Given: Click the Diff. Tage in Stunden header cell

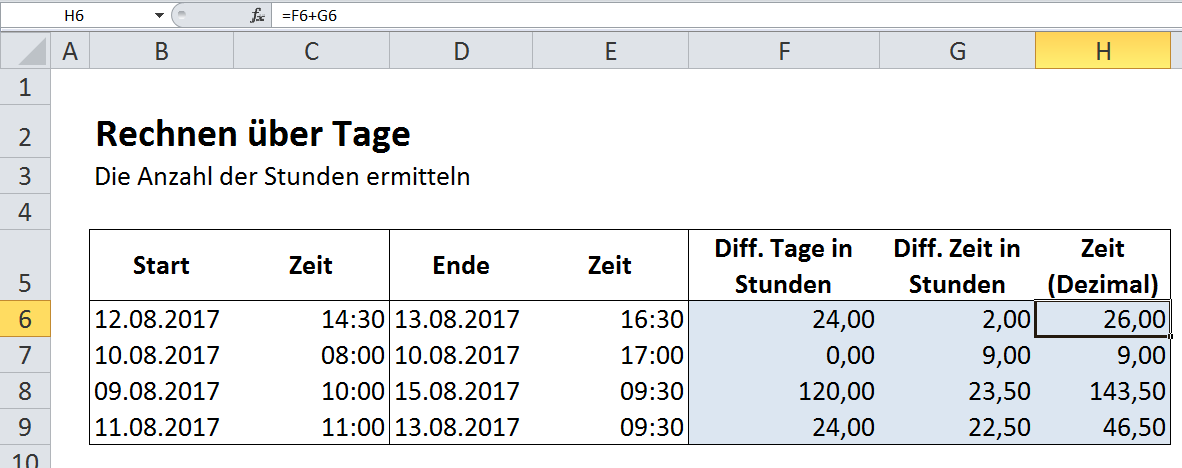Looking at the screenshot, I should coord(784,265).
